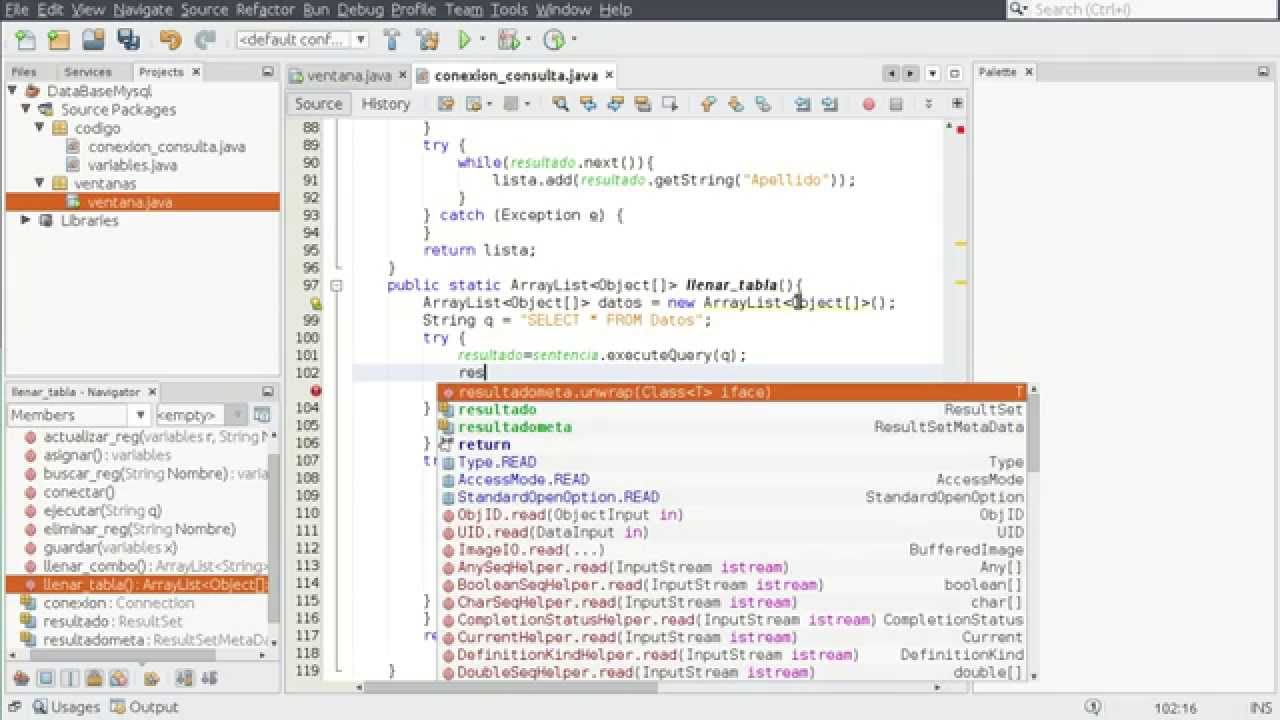Select resultado suggestion in completion list
The image size is (1280, 720).
pos(732,409)
